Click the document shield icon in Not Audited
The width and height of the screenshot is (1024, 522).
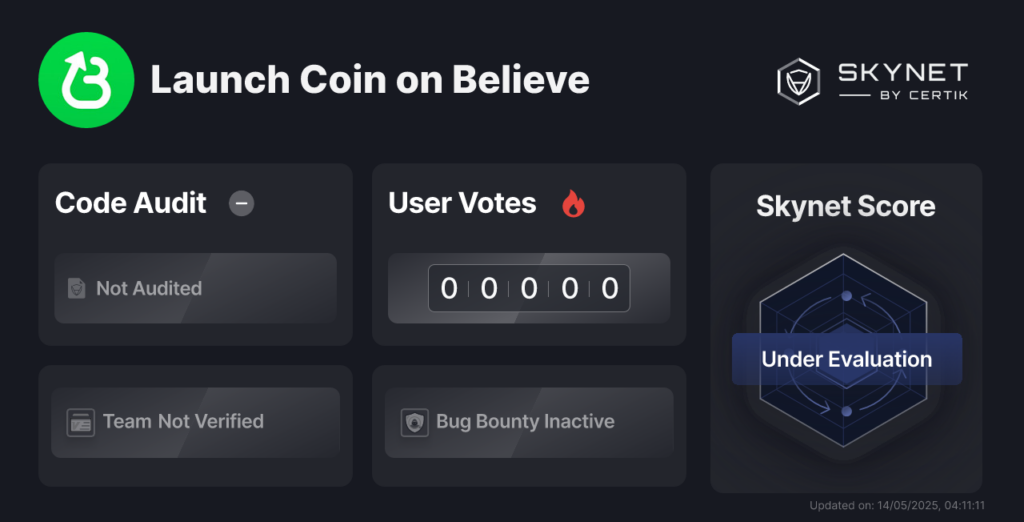tap(77, 288)
